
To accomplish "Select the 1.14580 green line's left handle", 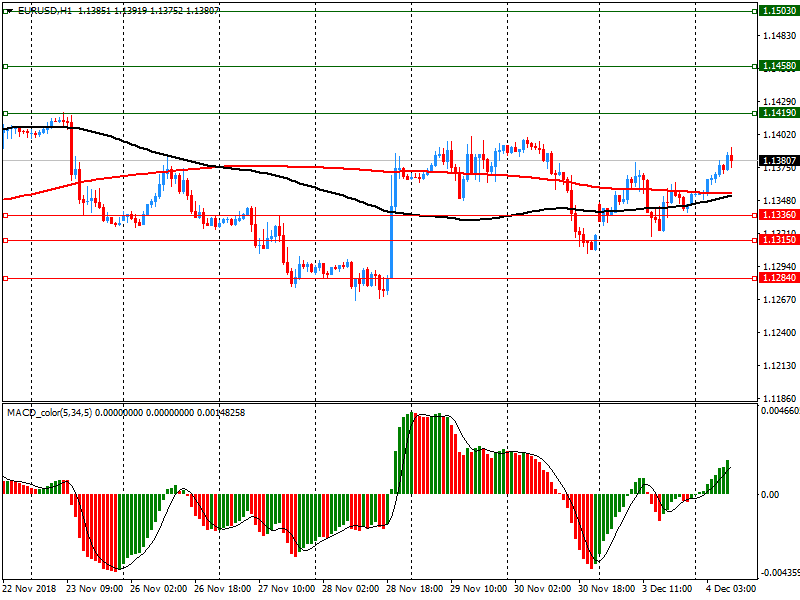I will coord(5,66).
